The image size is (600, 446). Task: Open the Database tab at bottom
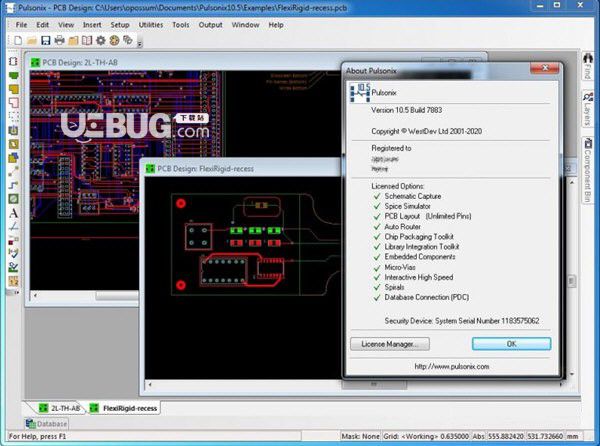46,424
